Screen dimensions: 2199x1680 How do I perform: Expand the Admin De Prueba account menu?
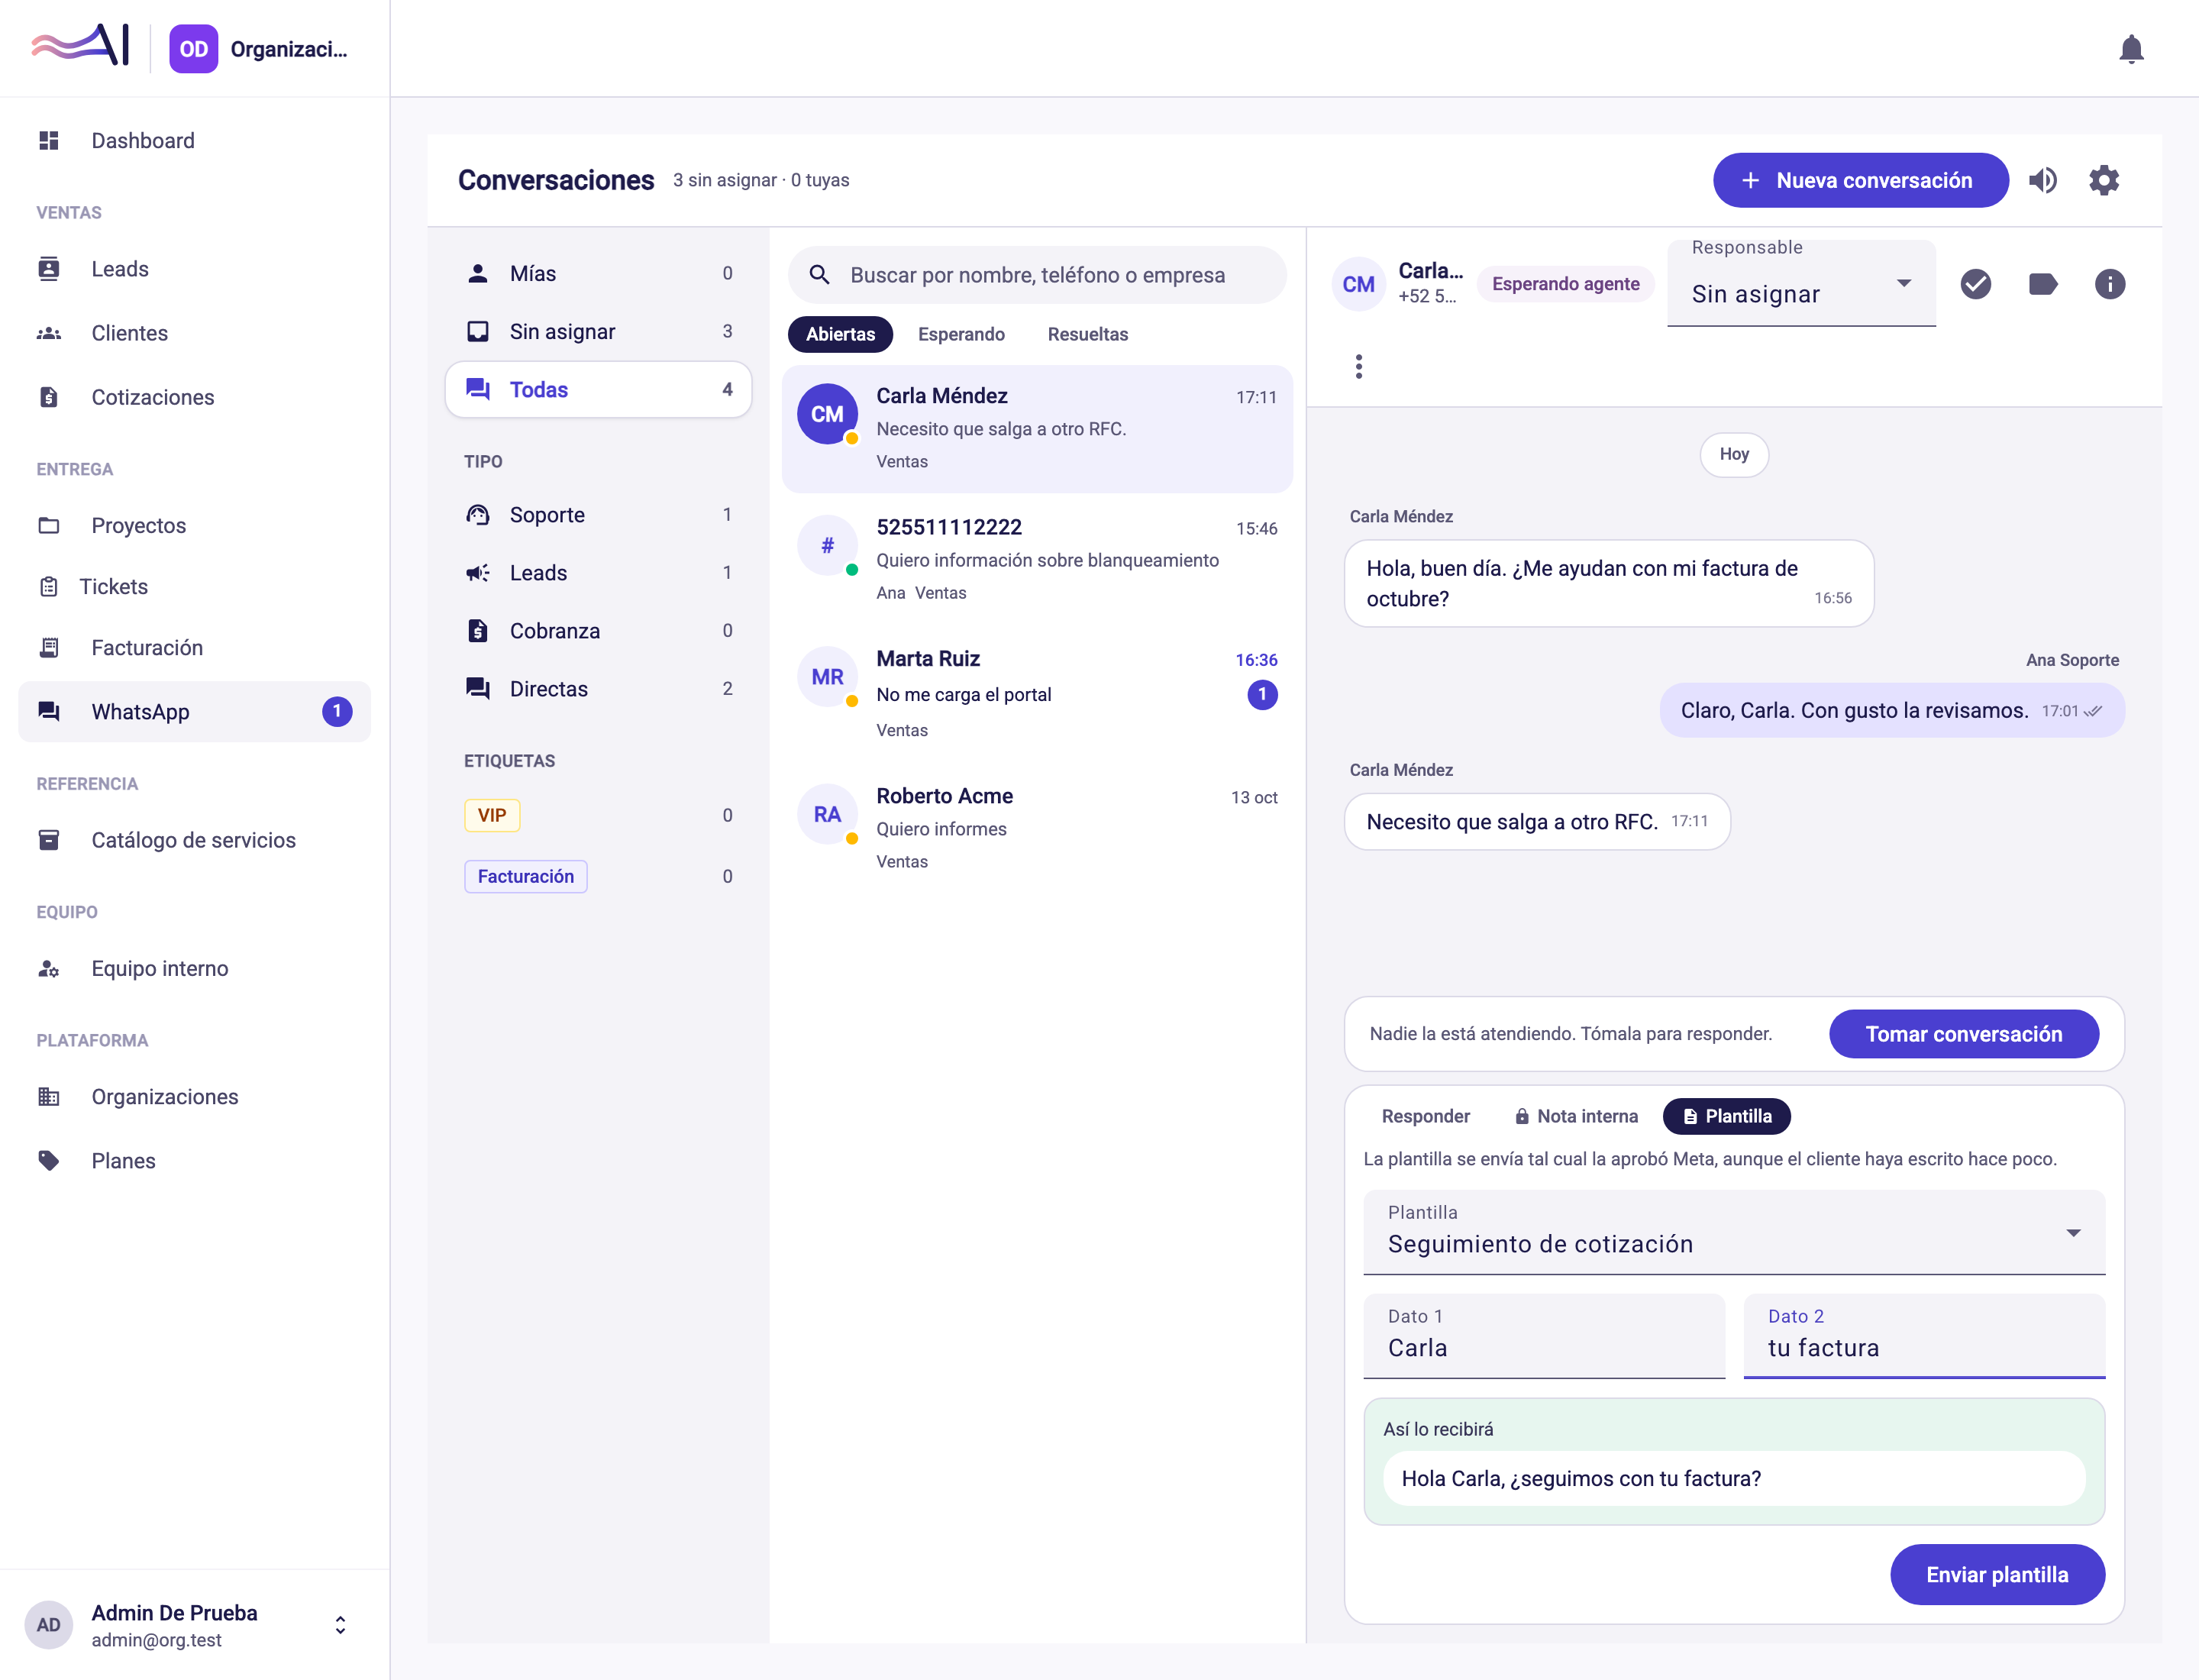[194, 1625]
